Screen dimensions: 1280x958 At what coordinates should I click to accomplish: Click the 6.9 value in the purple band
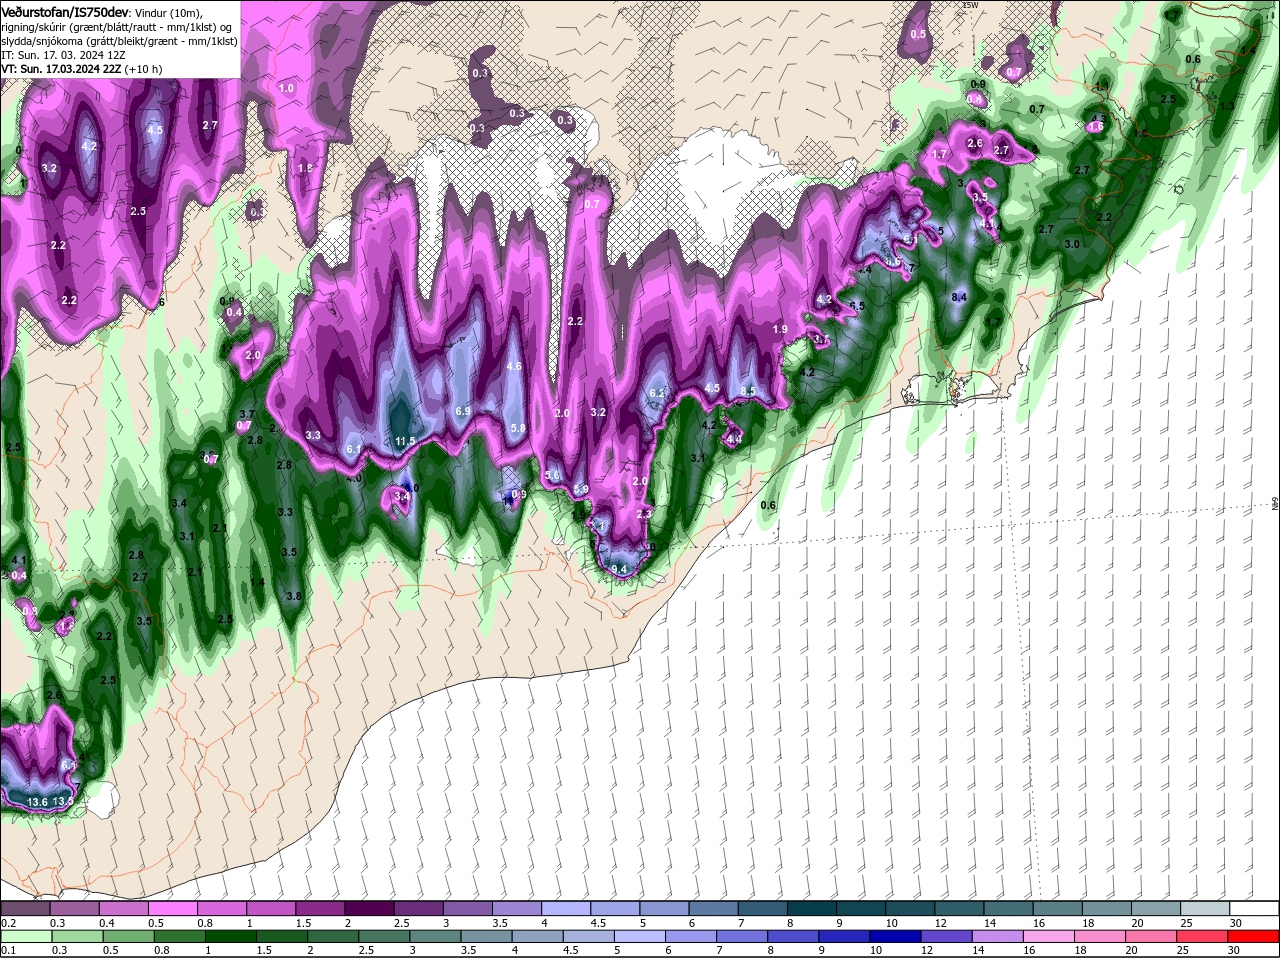(463, 411)
